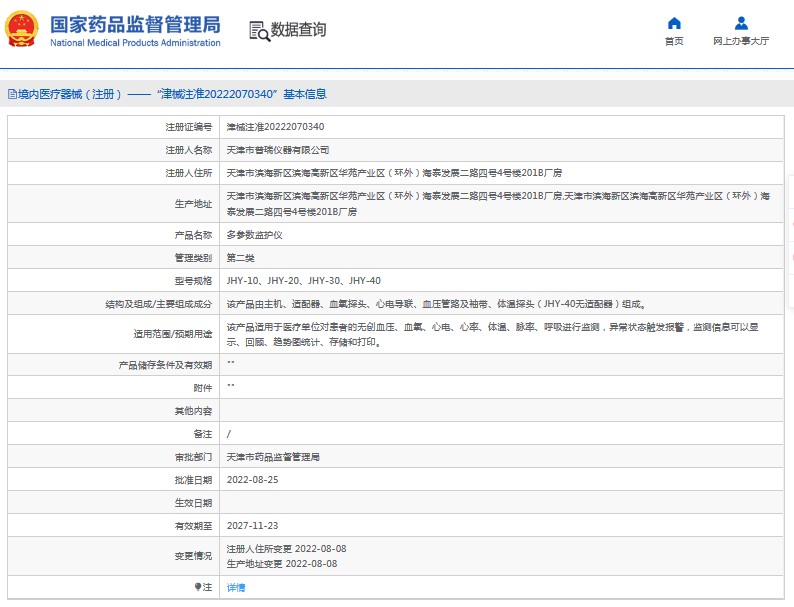Click expiry date 2027-11-23

click(x=253, y=525)
